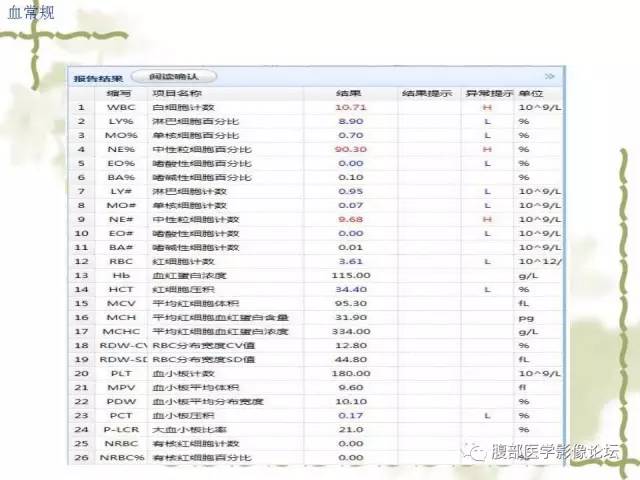Click the red result 9.68

click(x=351, y=220)
